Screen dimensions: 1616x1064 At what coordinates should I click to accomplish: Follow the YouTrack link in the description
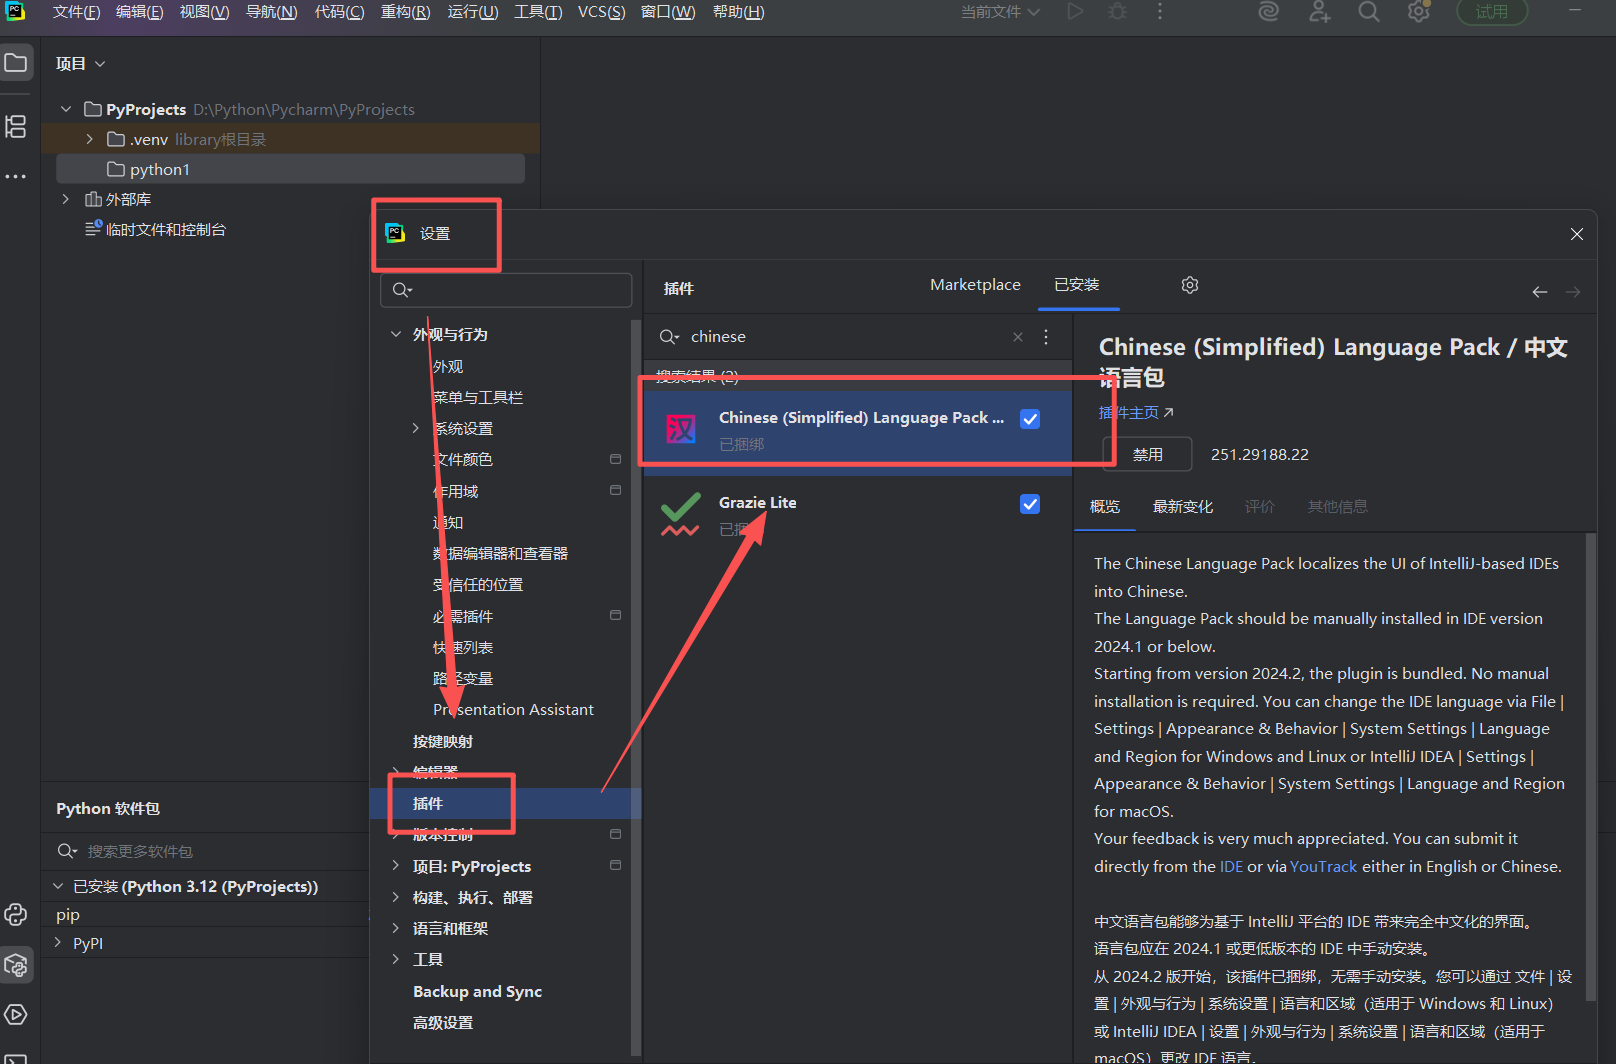pos(1324,867)
